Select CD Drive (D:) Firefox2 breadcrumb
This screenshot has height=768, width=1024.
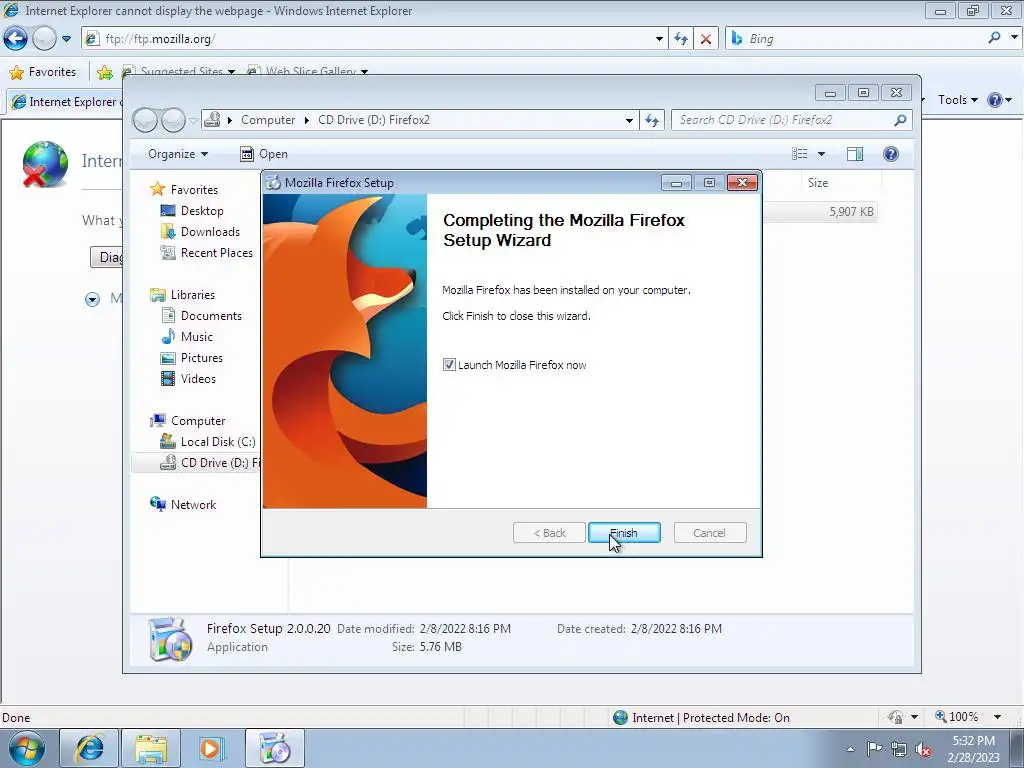point(374,120)
